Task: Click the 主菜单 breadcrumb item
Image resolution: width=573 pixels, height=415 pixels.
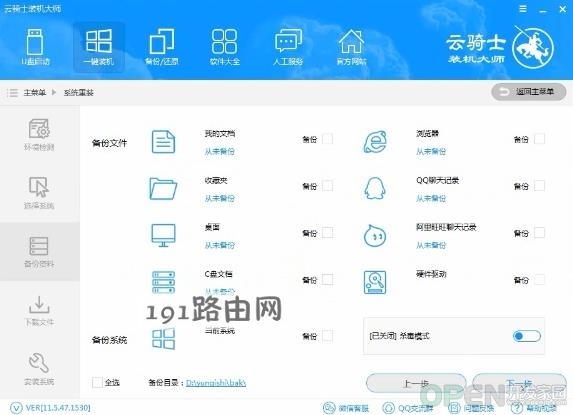Action: click(x=35, y=92)
